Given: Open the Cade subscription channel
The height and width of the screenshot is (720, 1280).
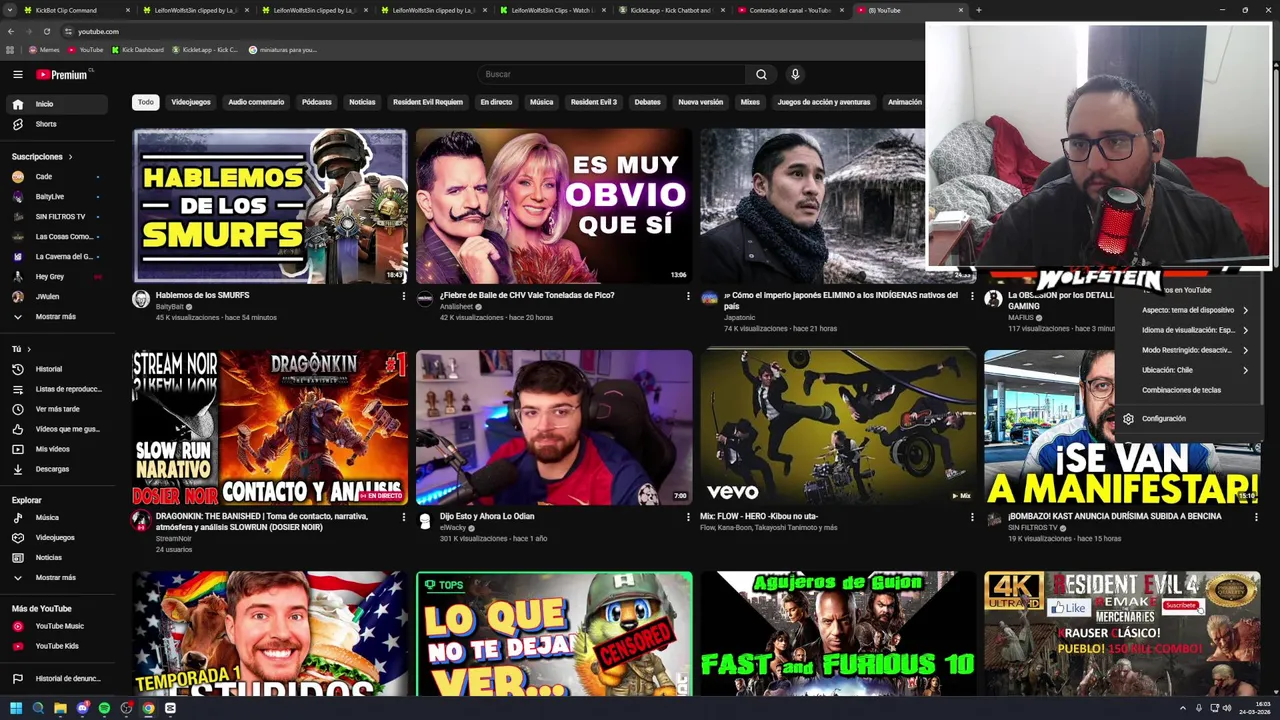Looking at the screenshot, I should [x=58, y=177].
